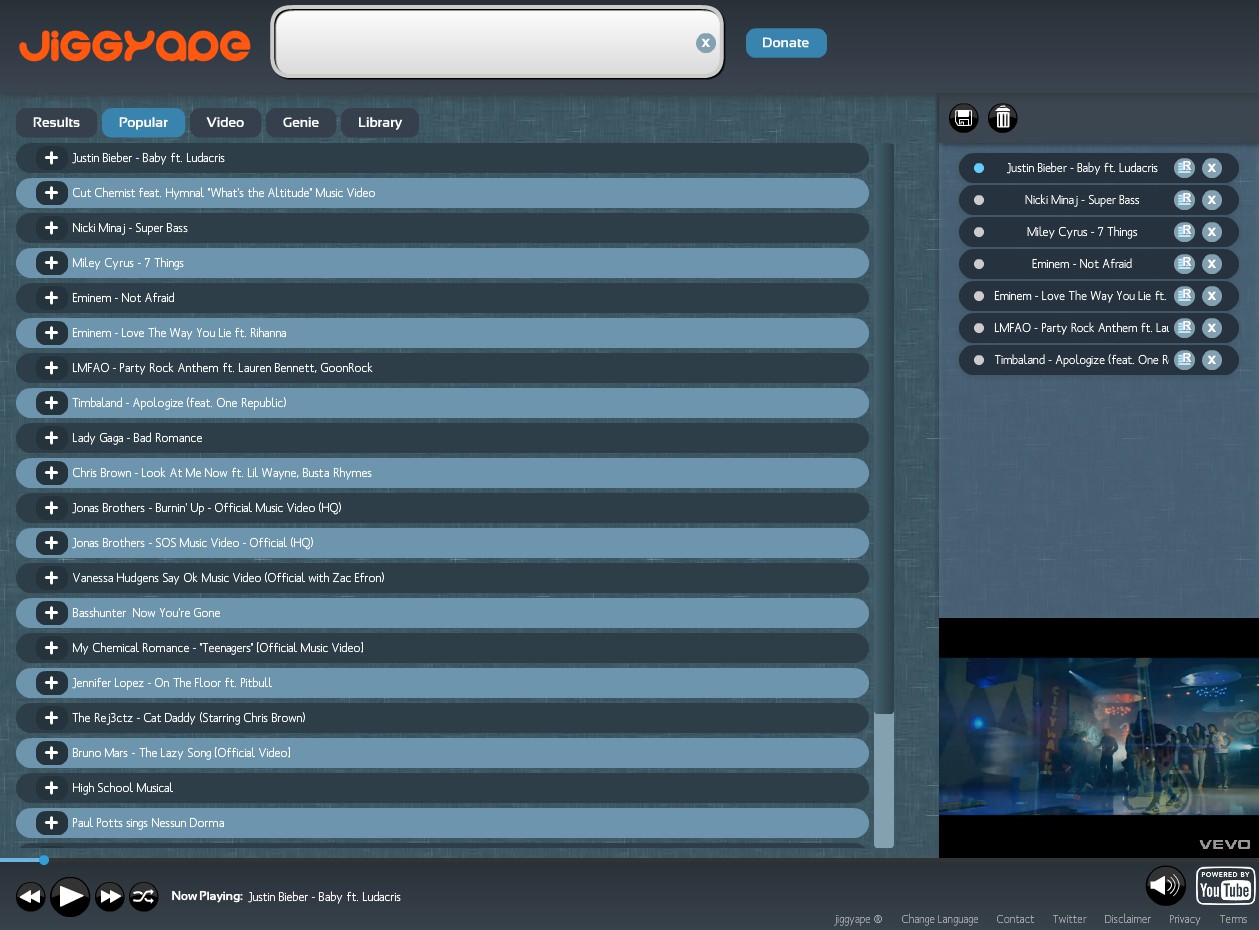
Task: Select Timbaland - Apologize result row
Action: click(x=442, y=403)
